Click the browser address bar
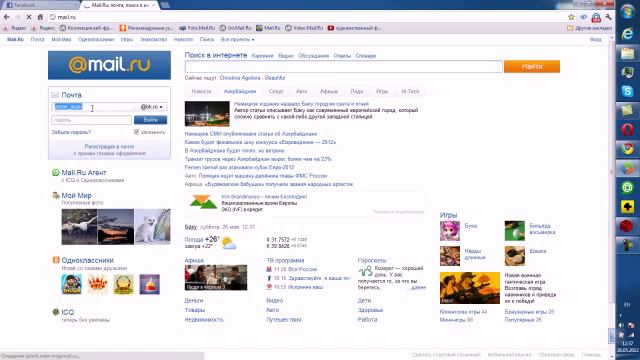Viewport: 640px width, 360px height. click(x=306, y=17)
